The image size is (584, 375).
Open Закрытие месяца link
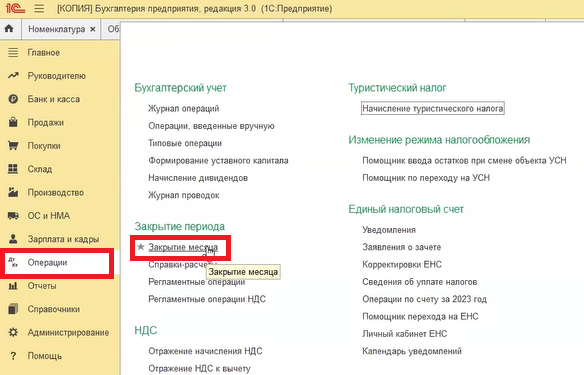(183, 247)
